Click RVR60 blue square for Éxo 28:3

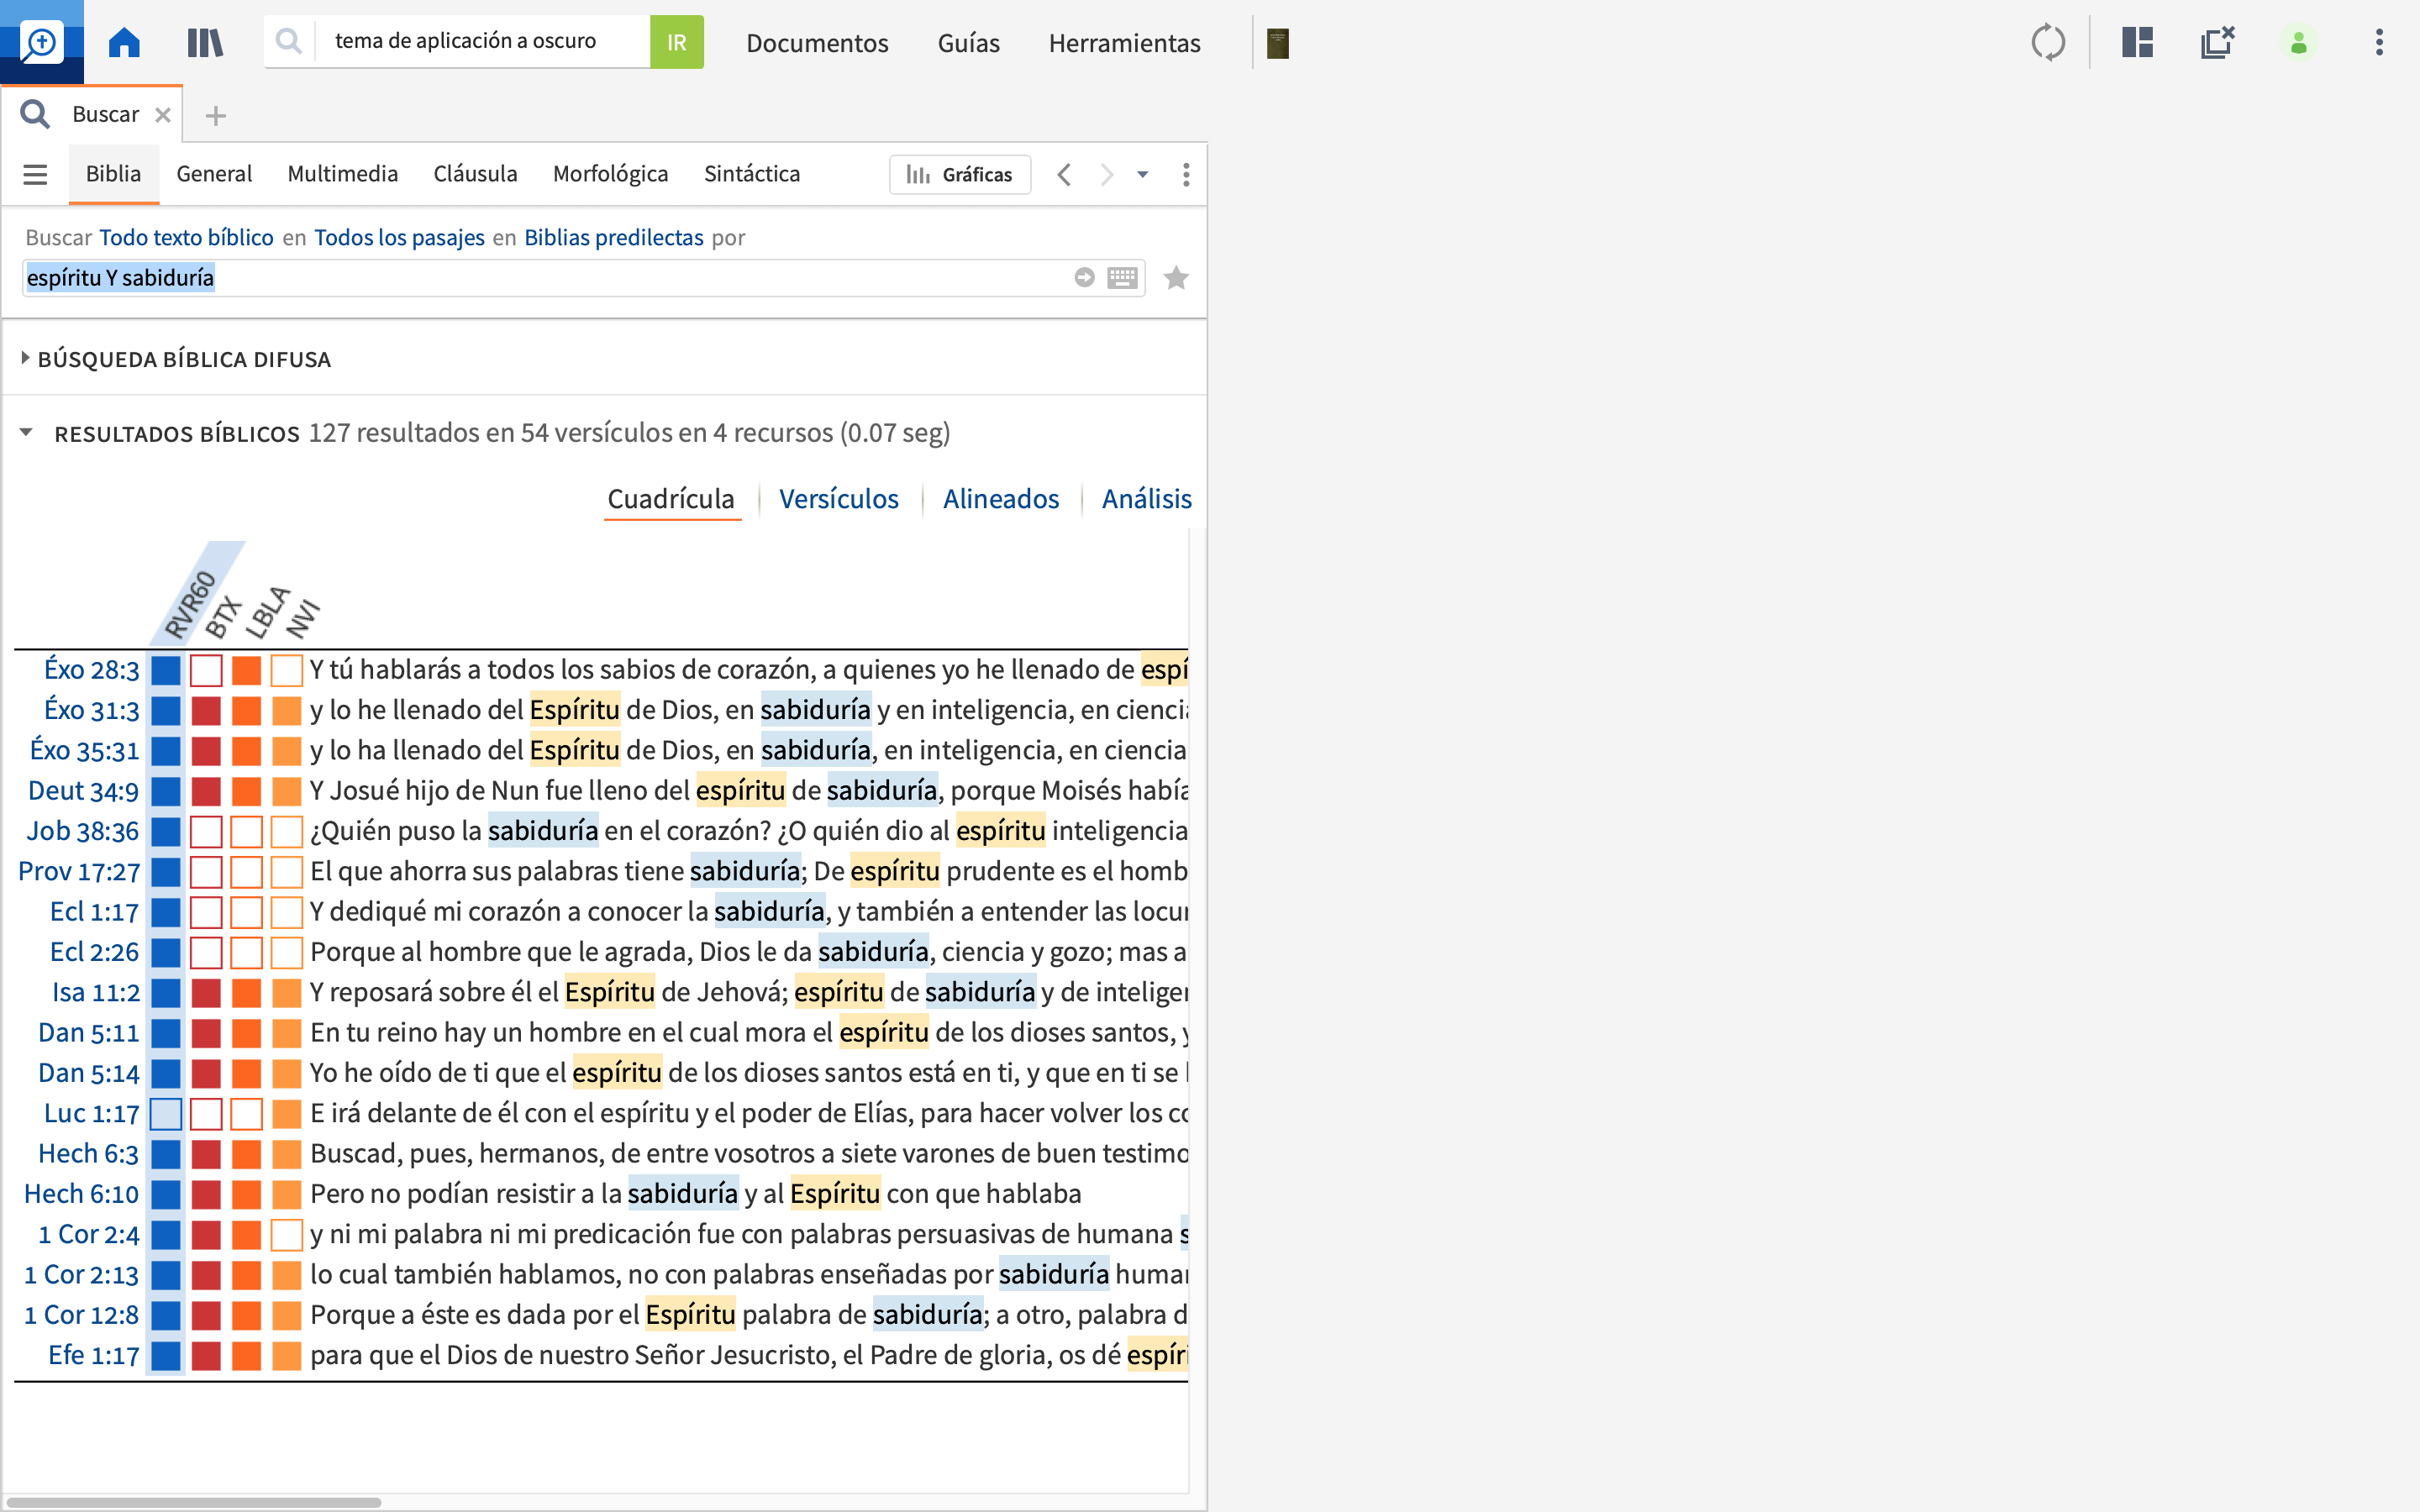(x=166, y=670)
